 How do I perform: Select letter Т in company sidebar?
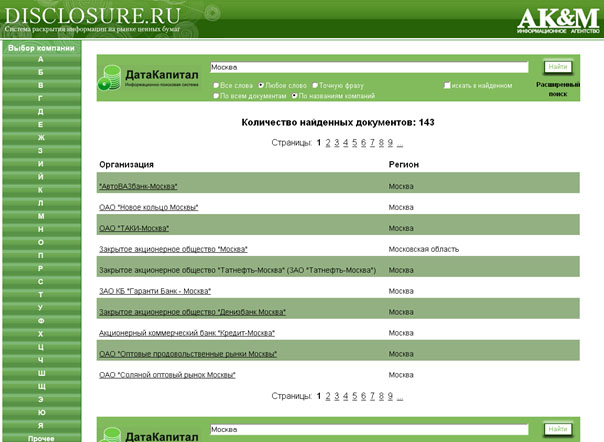[x=41, y=295]
